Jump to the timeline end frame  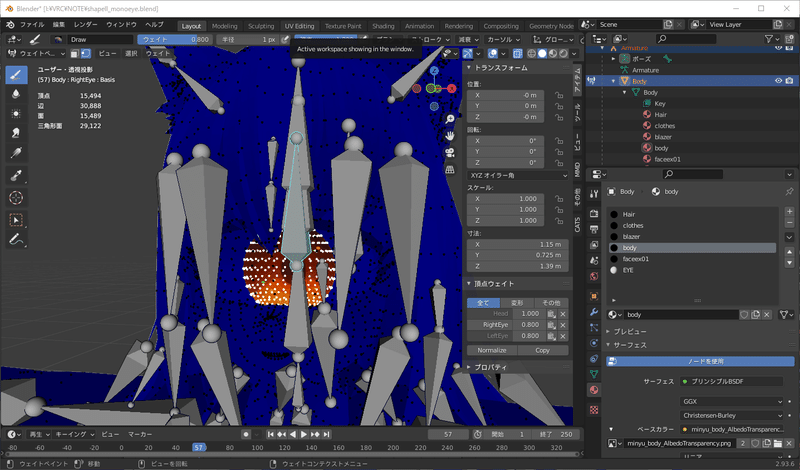(327, 434)
